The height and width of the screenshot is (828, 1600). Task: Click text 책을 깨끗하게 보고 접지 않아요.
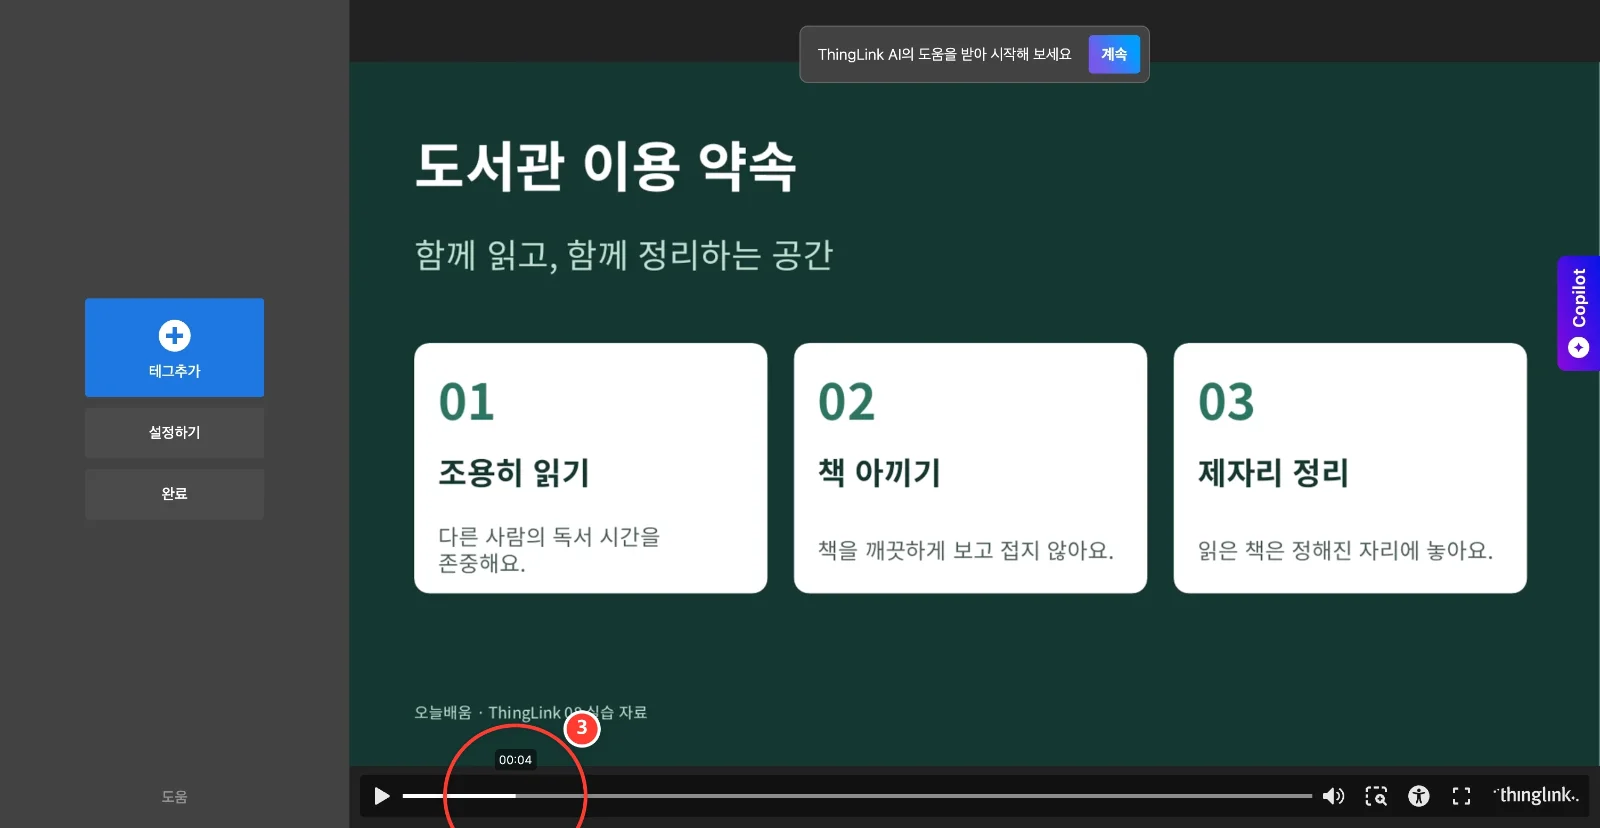click(x=966, y=550)
